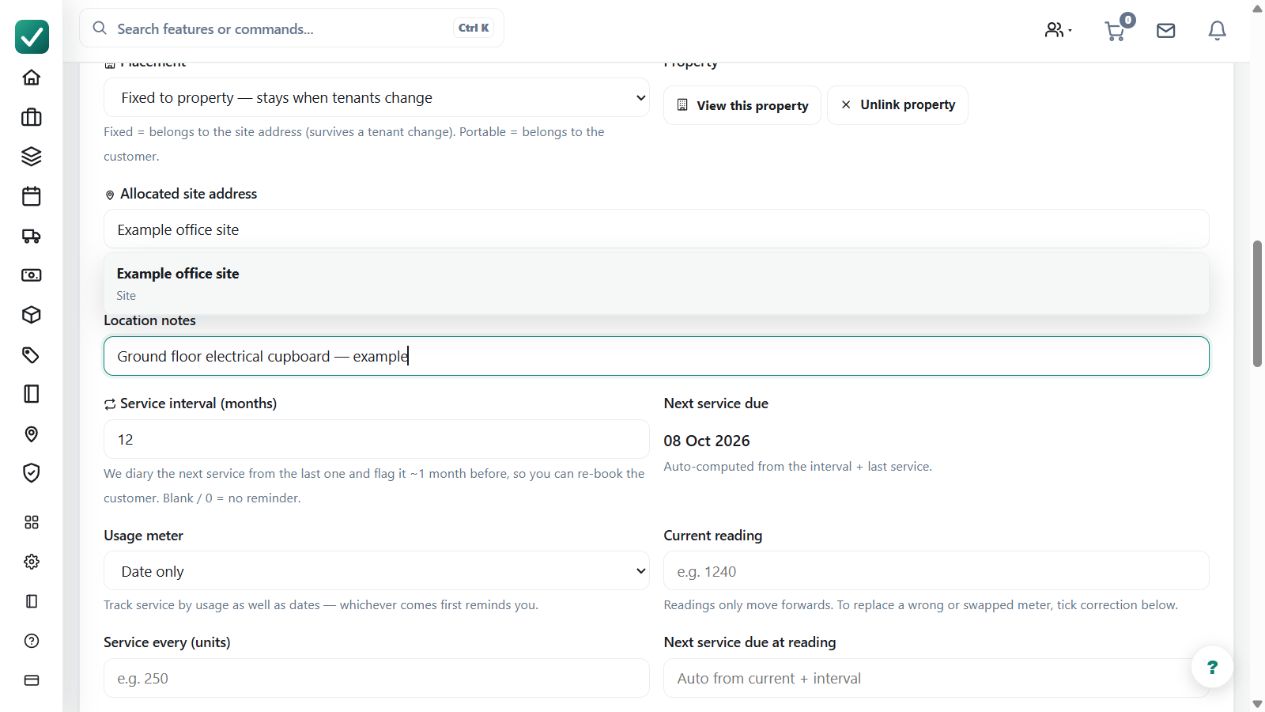Click the Service interval (months) label

[x=198, y=404]
